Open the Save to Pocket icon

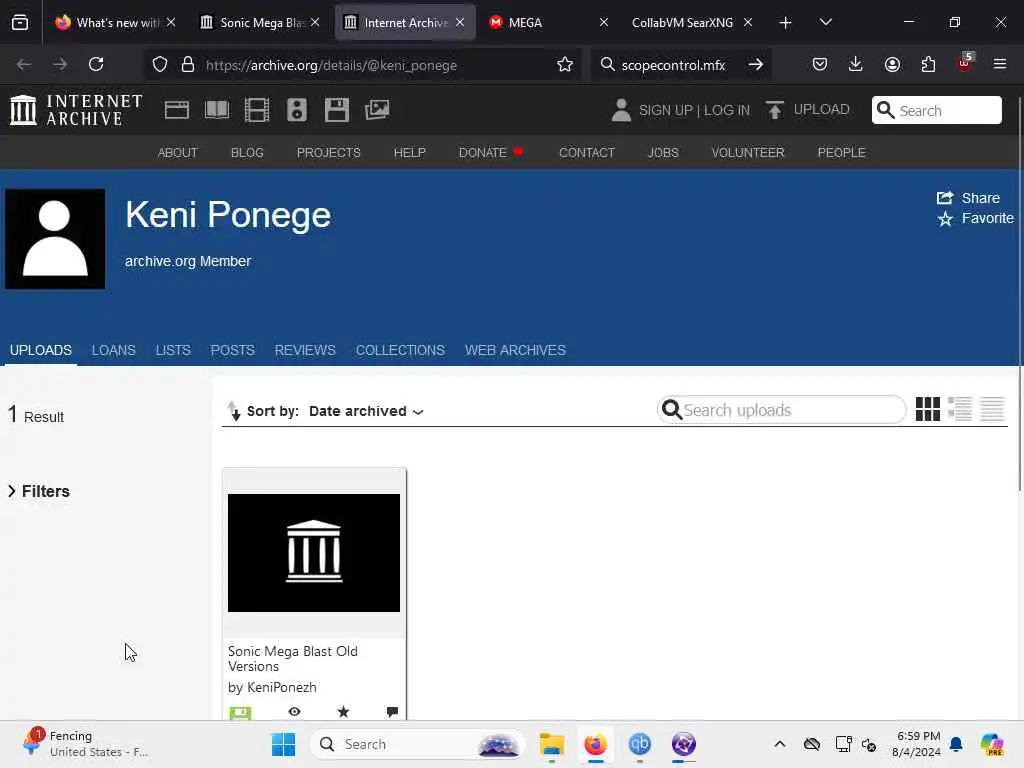[x=820, y=64]
